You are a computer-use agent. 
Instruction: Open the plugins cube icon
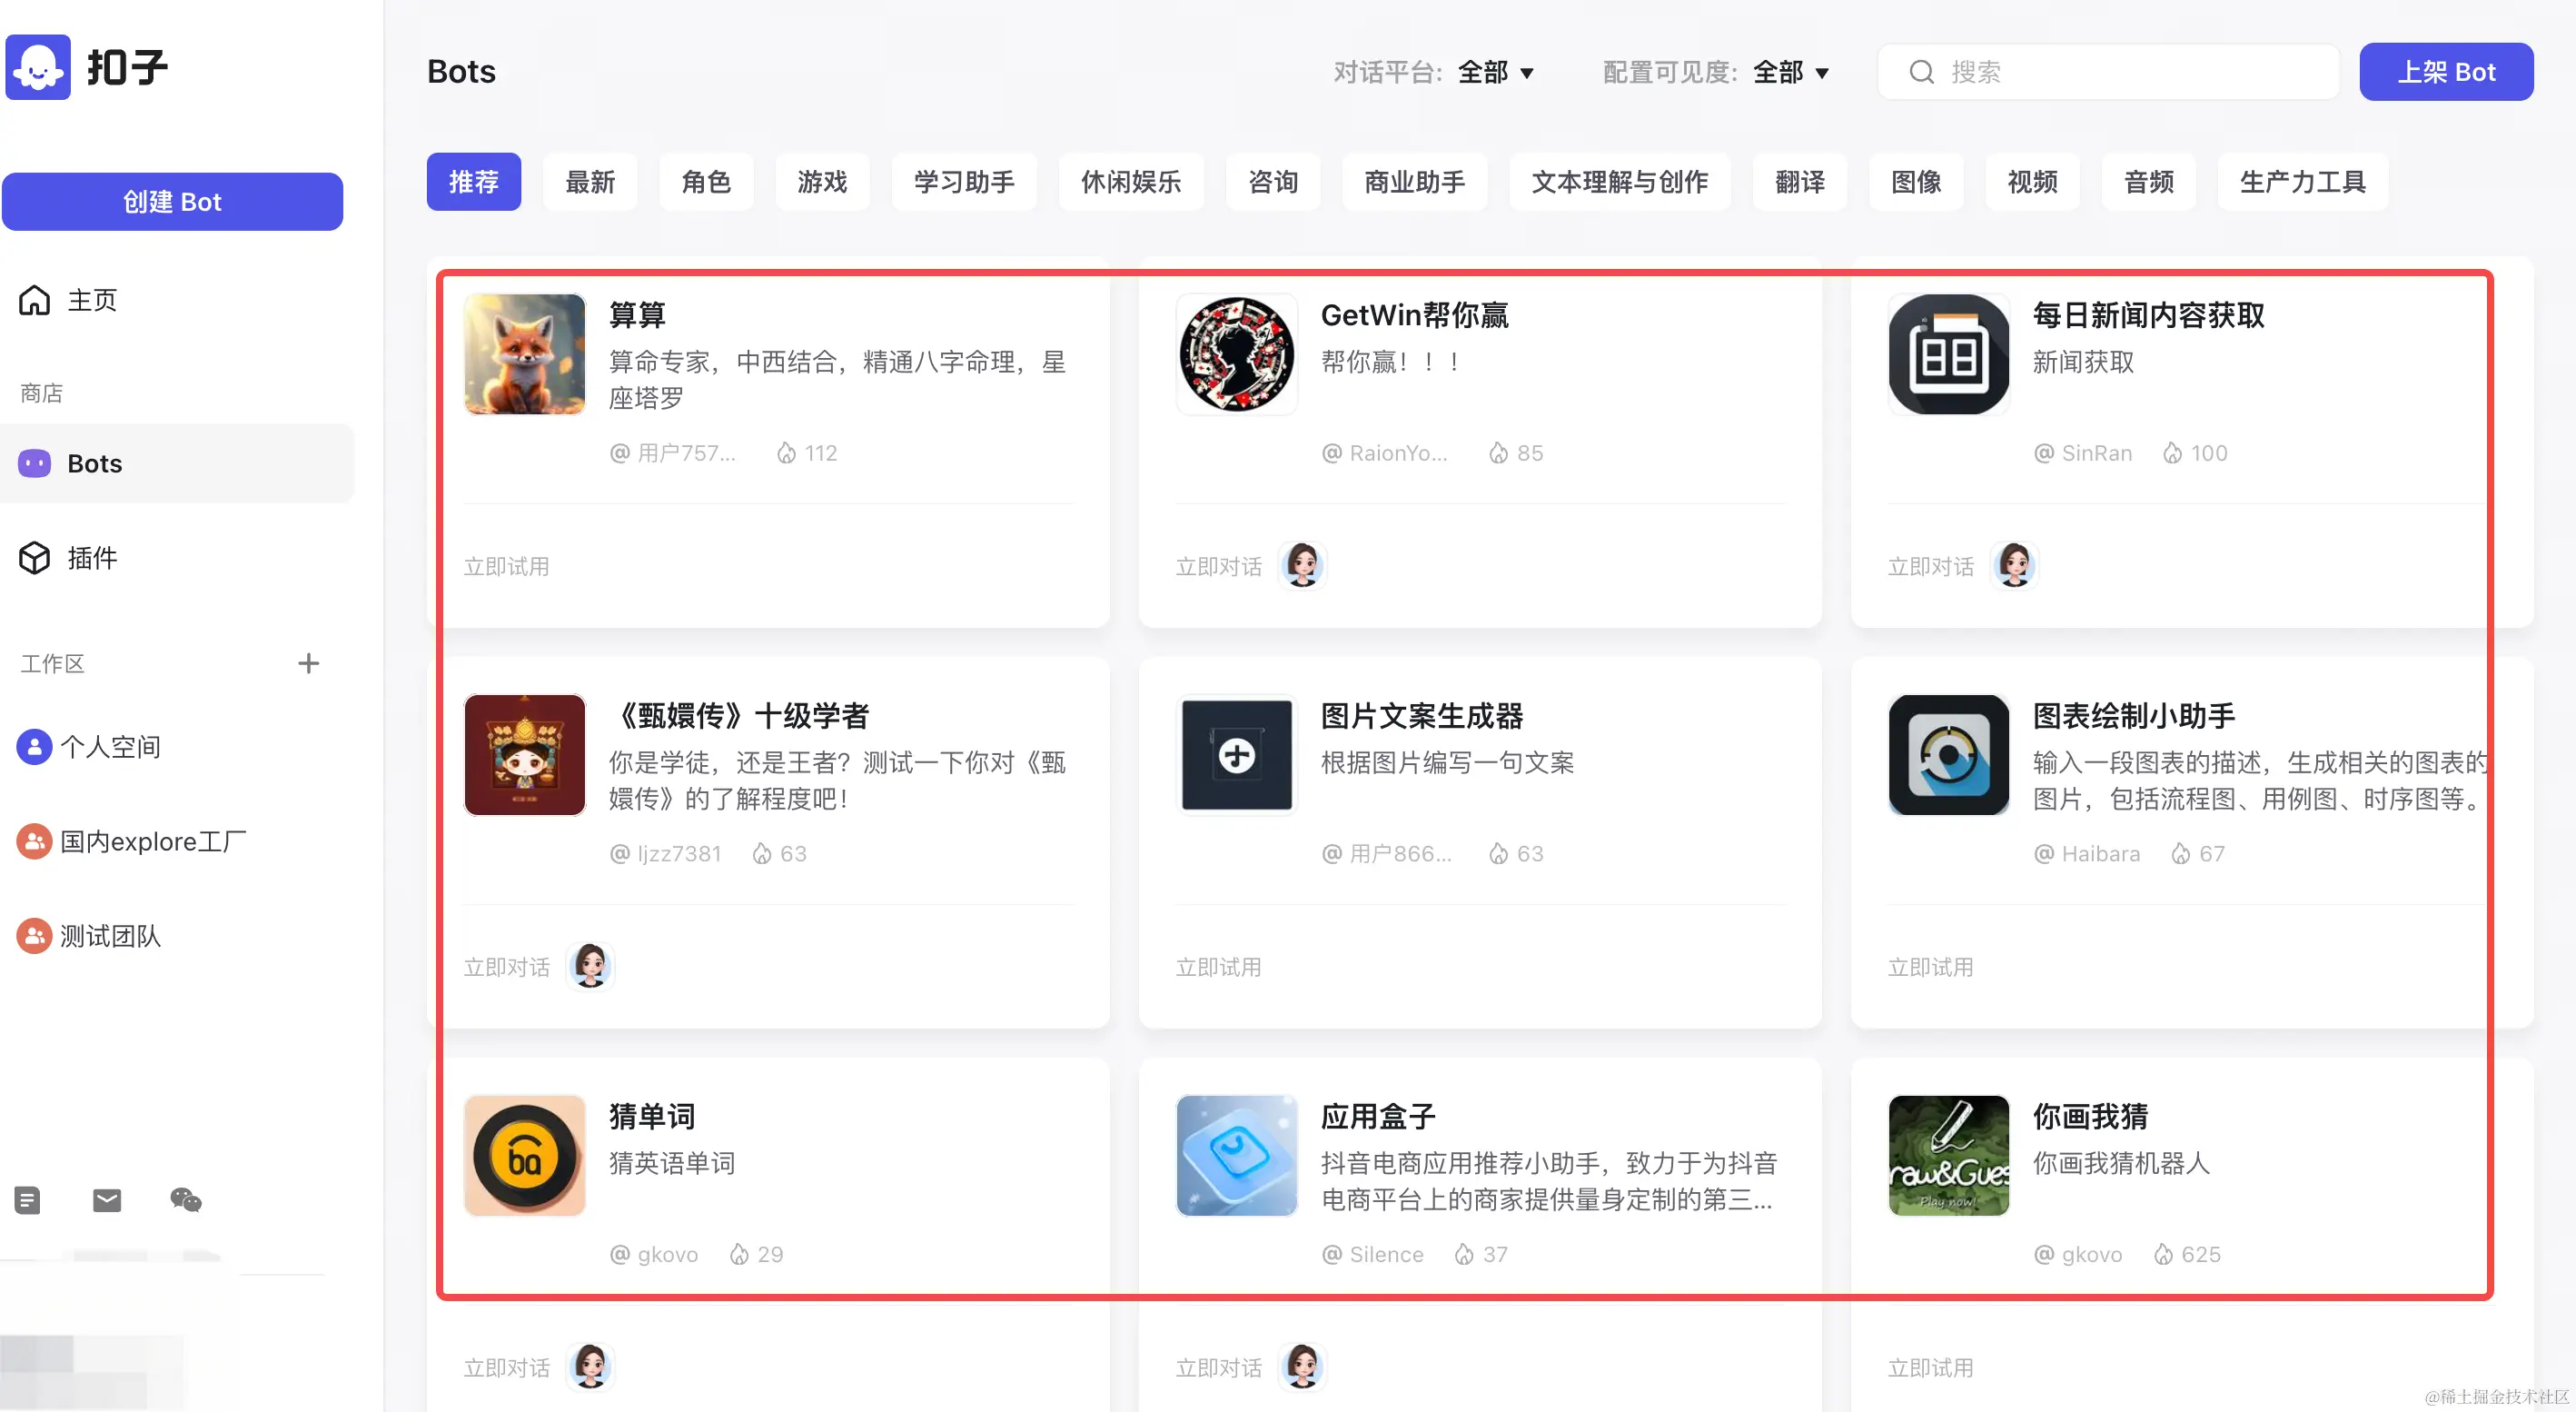click(x=35, y=558)
